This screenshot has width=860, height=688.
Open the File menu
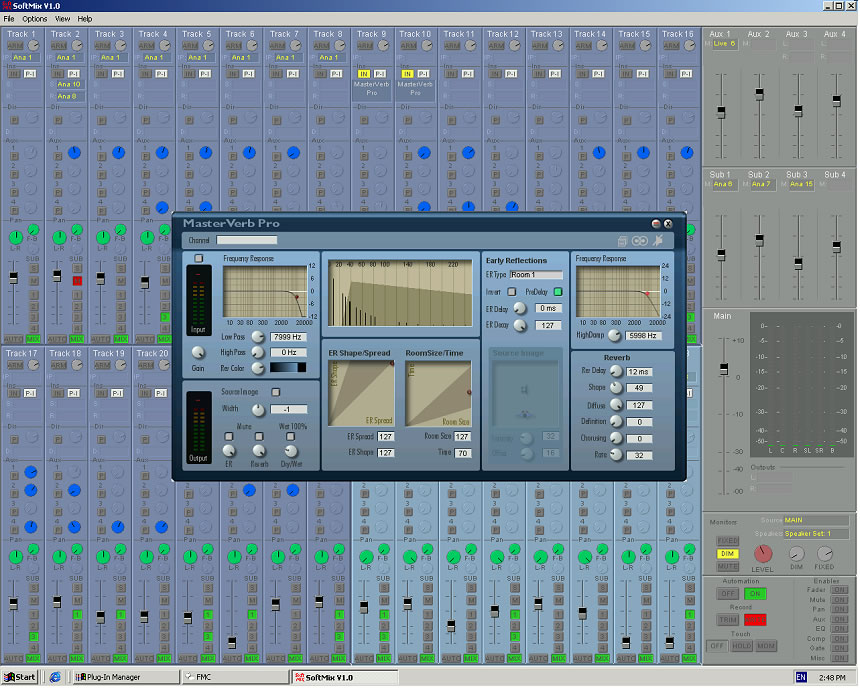click(x=9, y=19)
